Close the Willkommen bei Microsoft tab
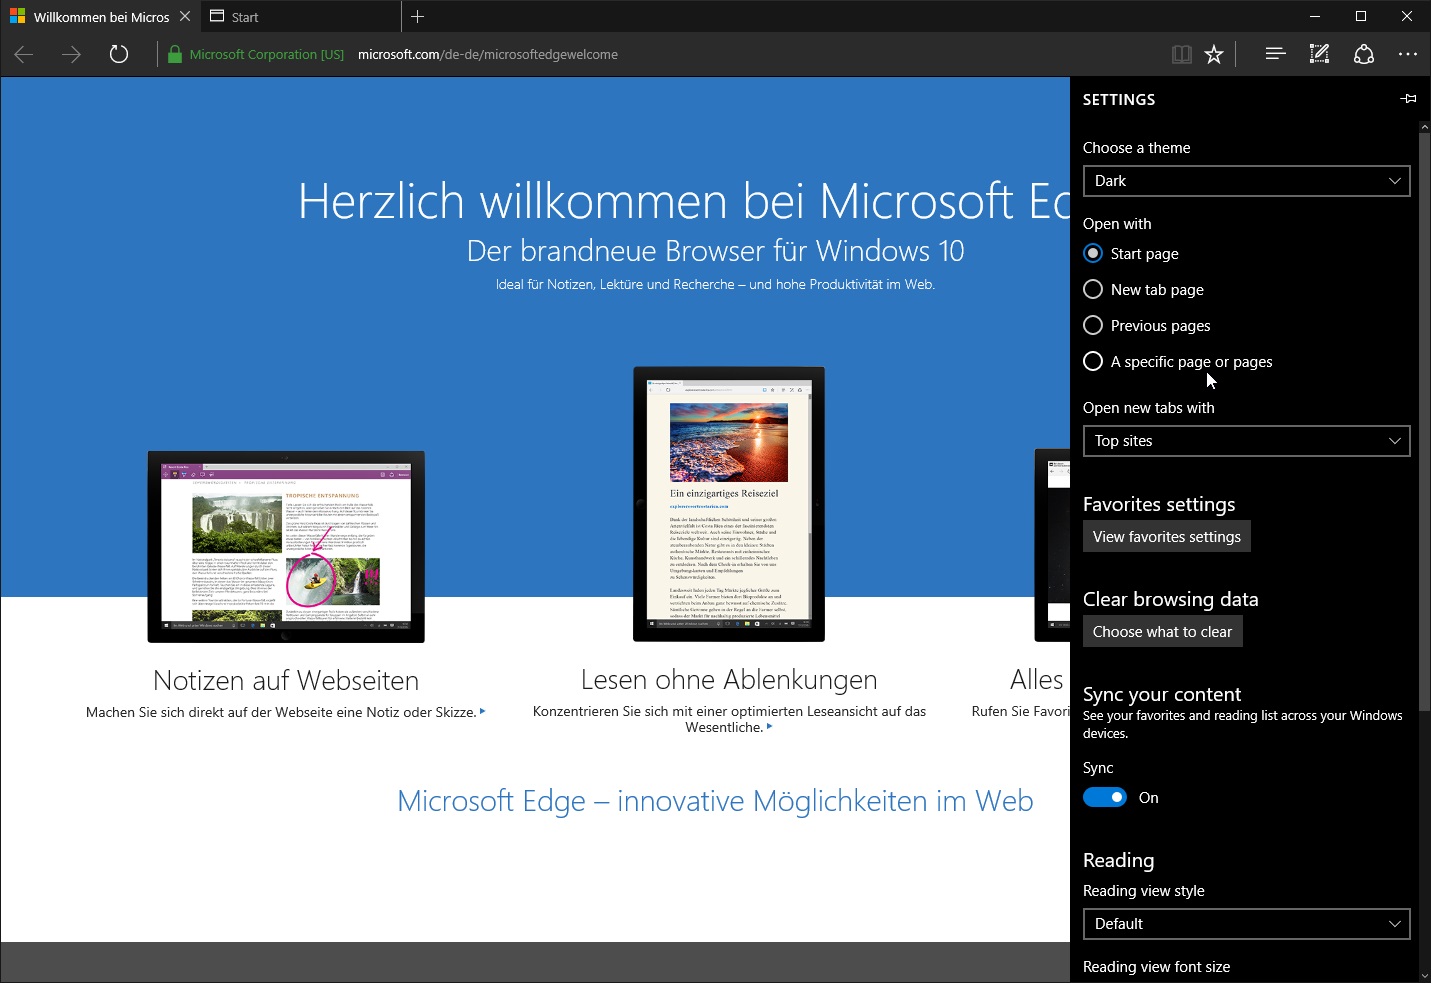This screenshot has height=983, width=1431. (x=185, y=16)
